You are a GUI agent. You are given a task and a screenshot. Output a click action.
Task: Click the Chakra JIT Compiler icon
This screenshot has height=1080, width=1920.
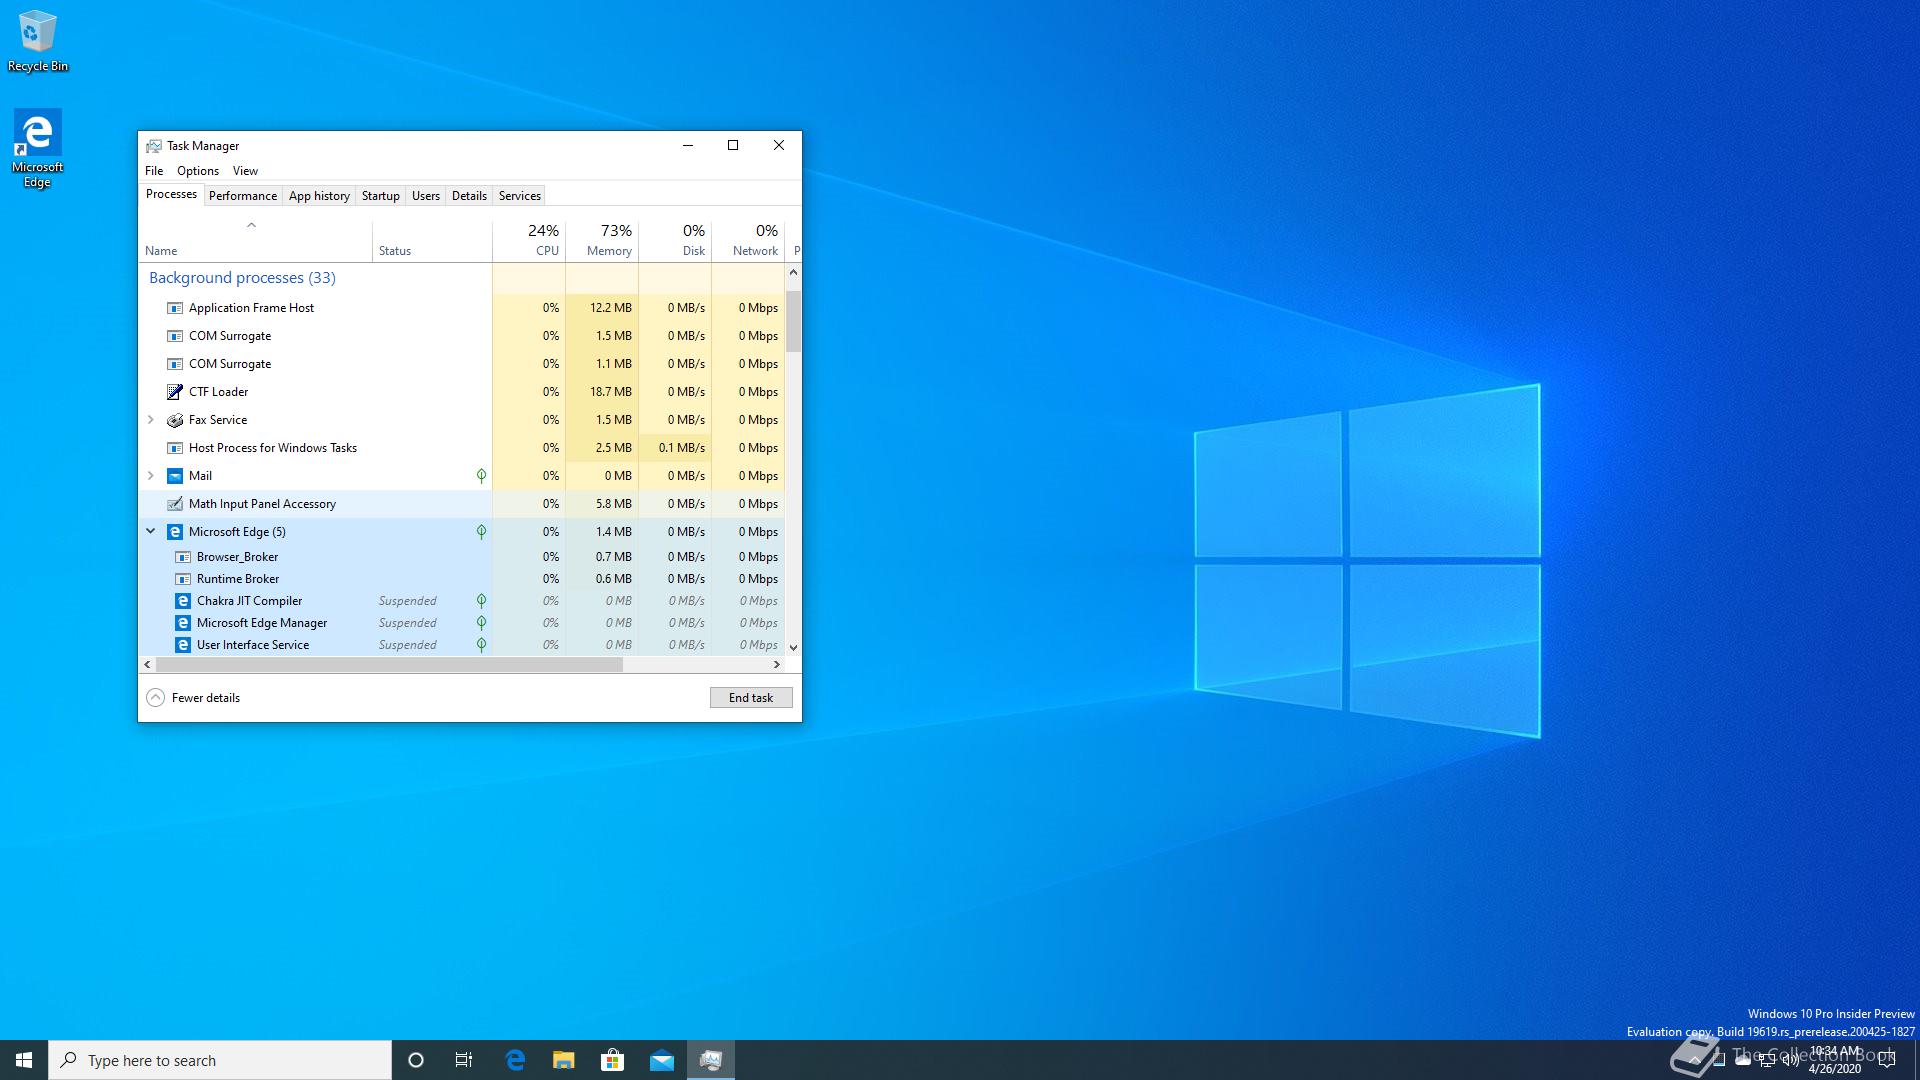(x=183, y=601)
